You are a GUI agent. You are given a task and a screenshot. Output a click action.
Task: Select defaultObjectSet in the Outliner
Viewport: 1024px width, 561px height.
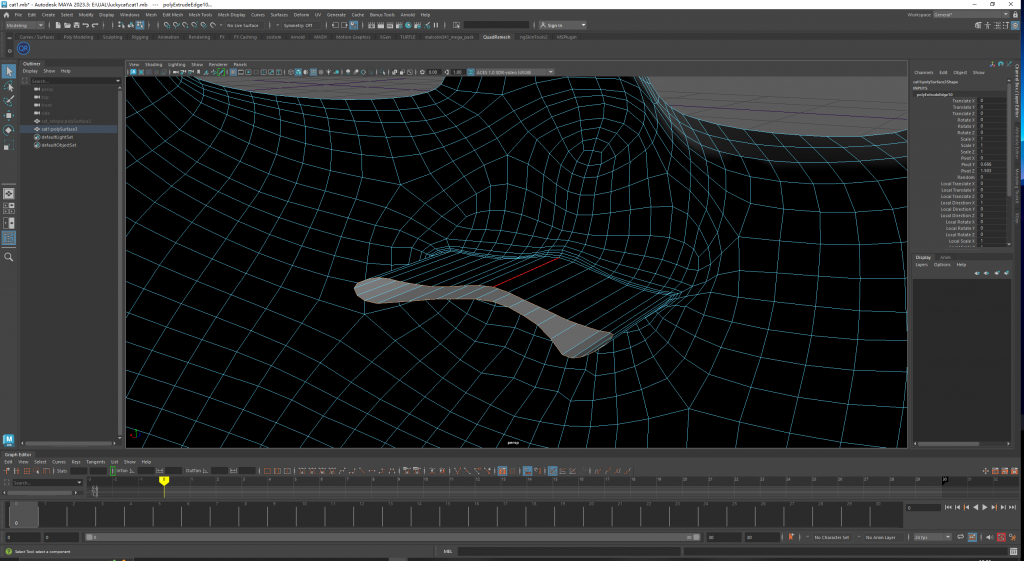tap(58, 145)
